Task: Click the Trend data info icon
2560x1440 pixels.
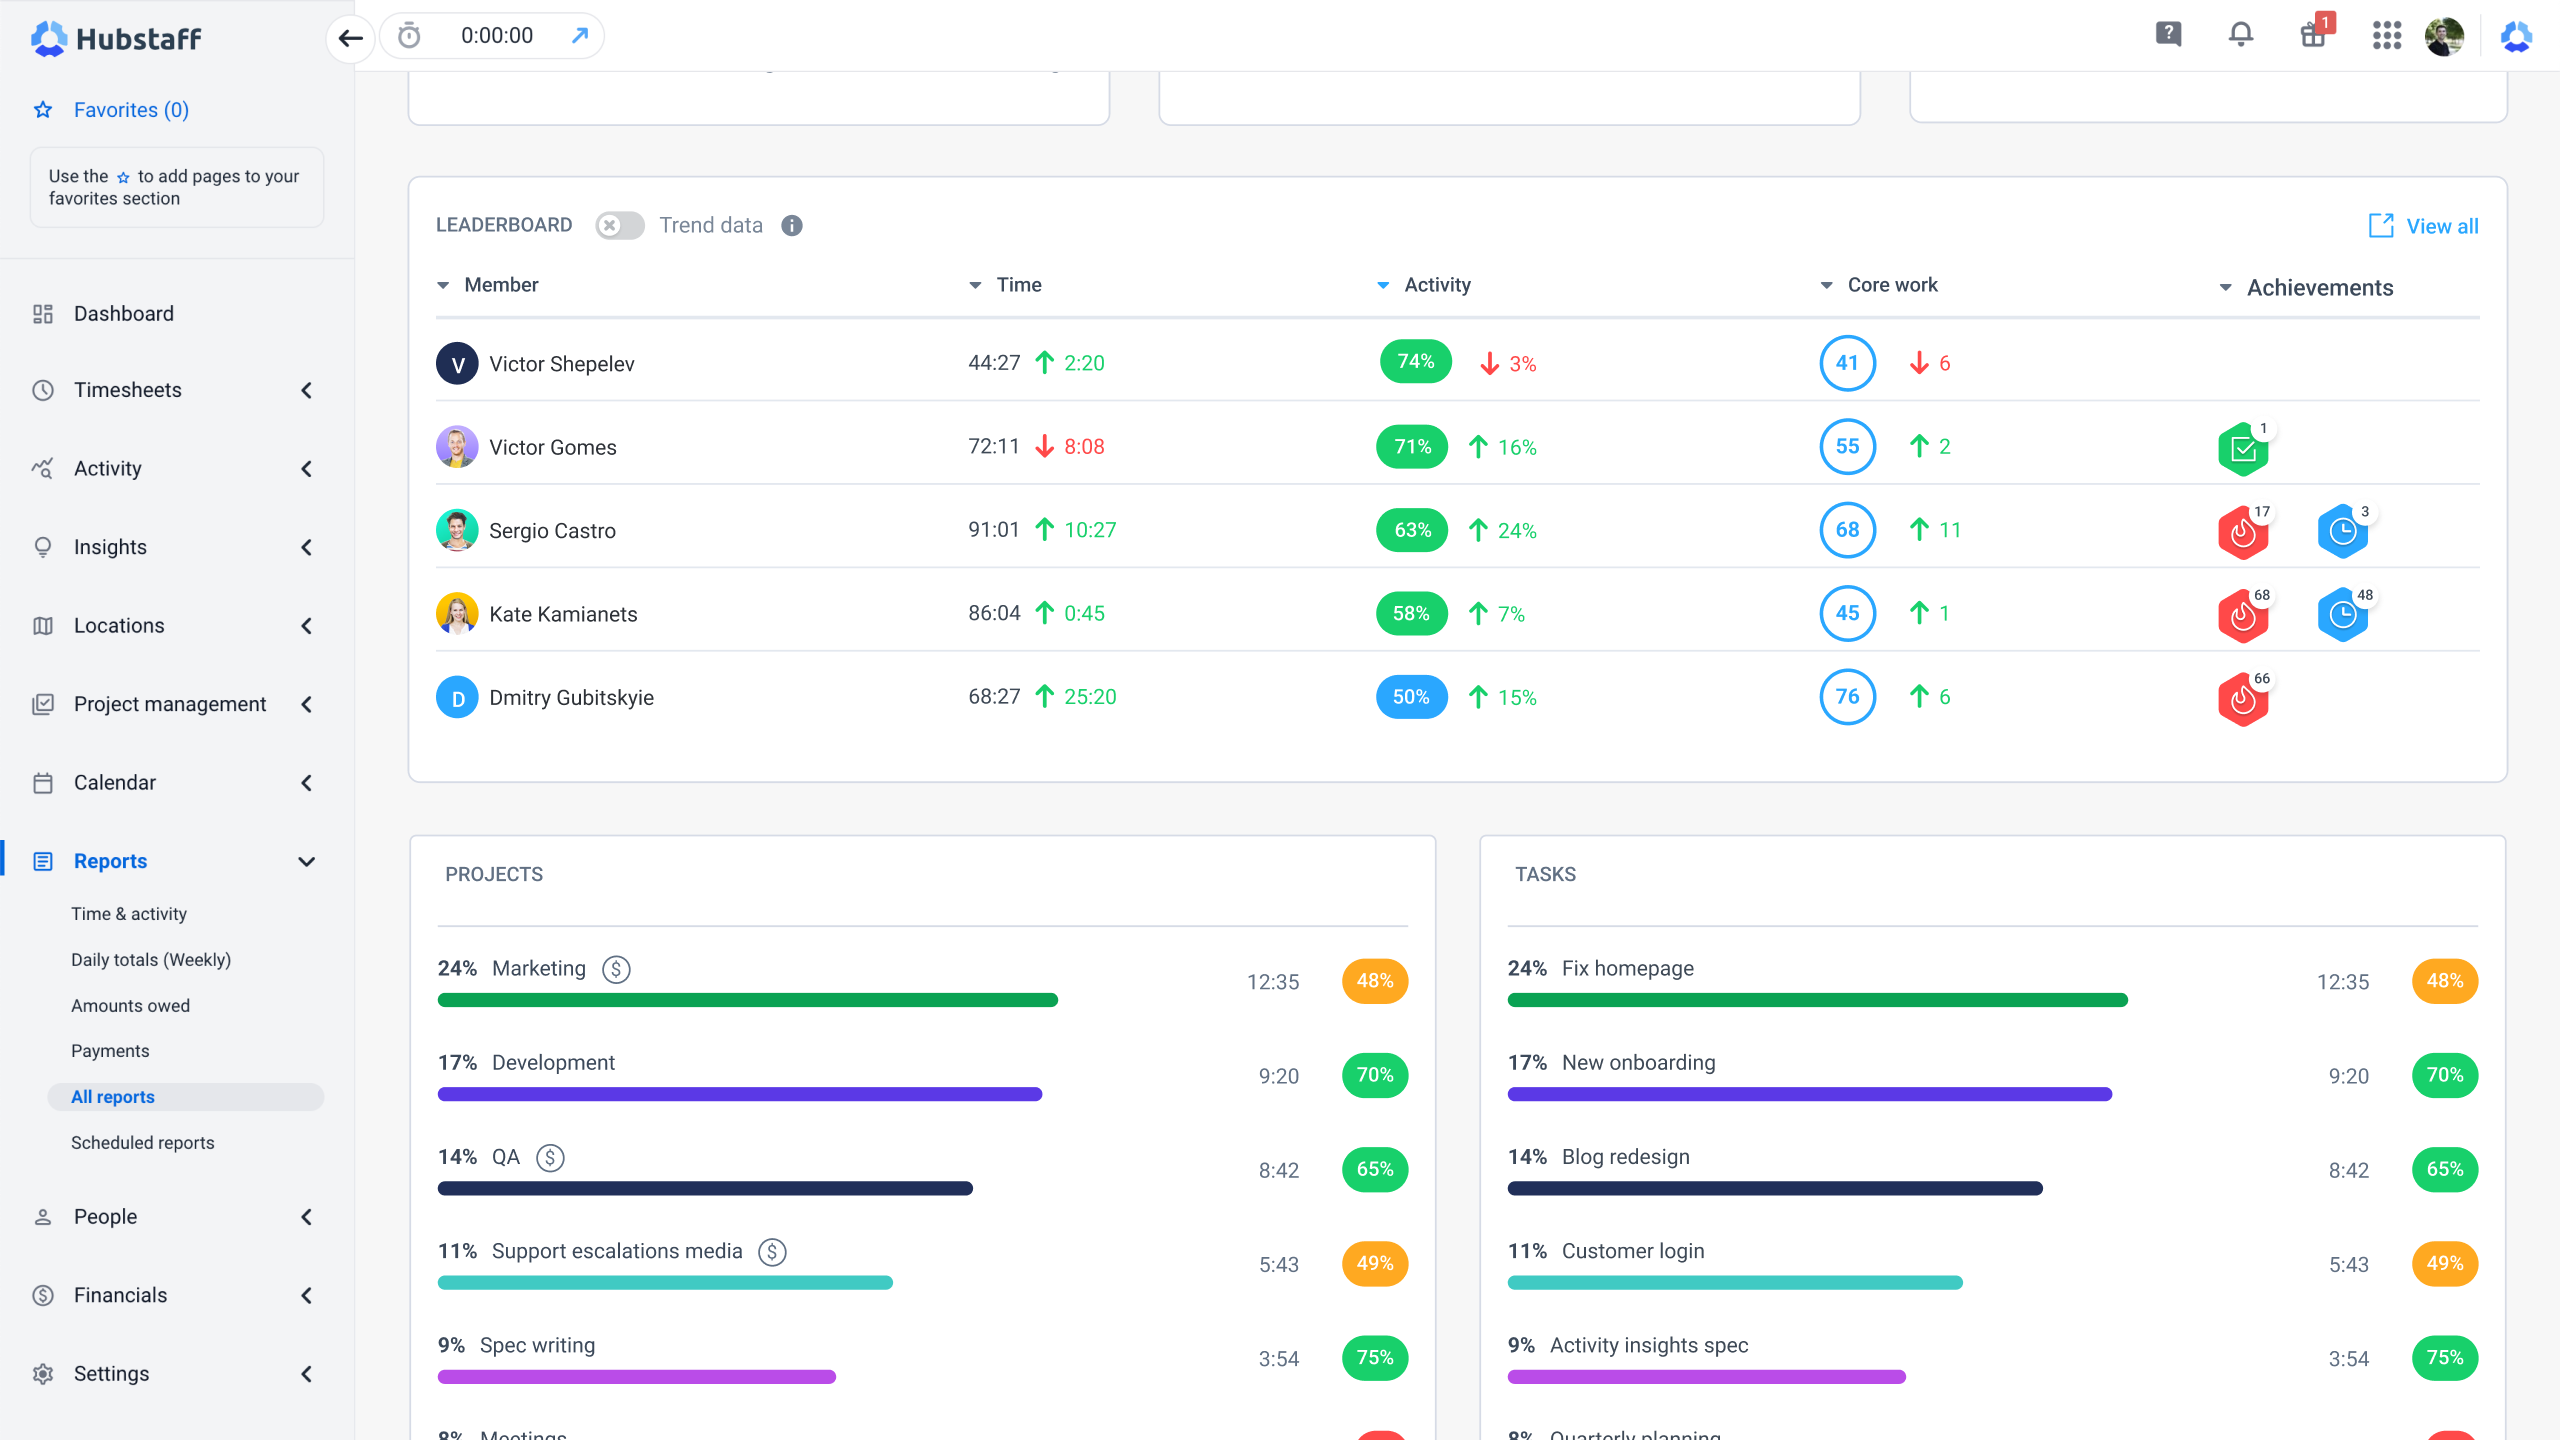Action: click(792, 225)
